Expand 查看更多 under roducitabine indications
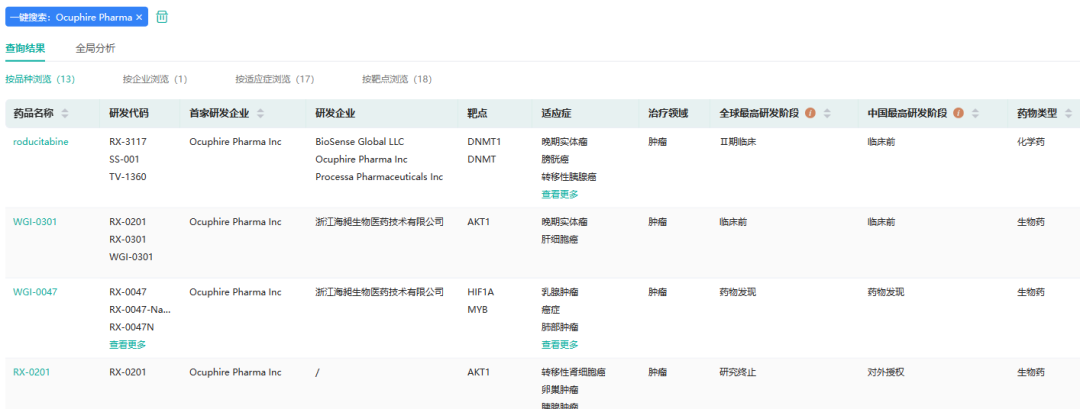1080x409 pixels. click(559, 194)
